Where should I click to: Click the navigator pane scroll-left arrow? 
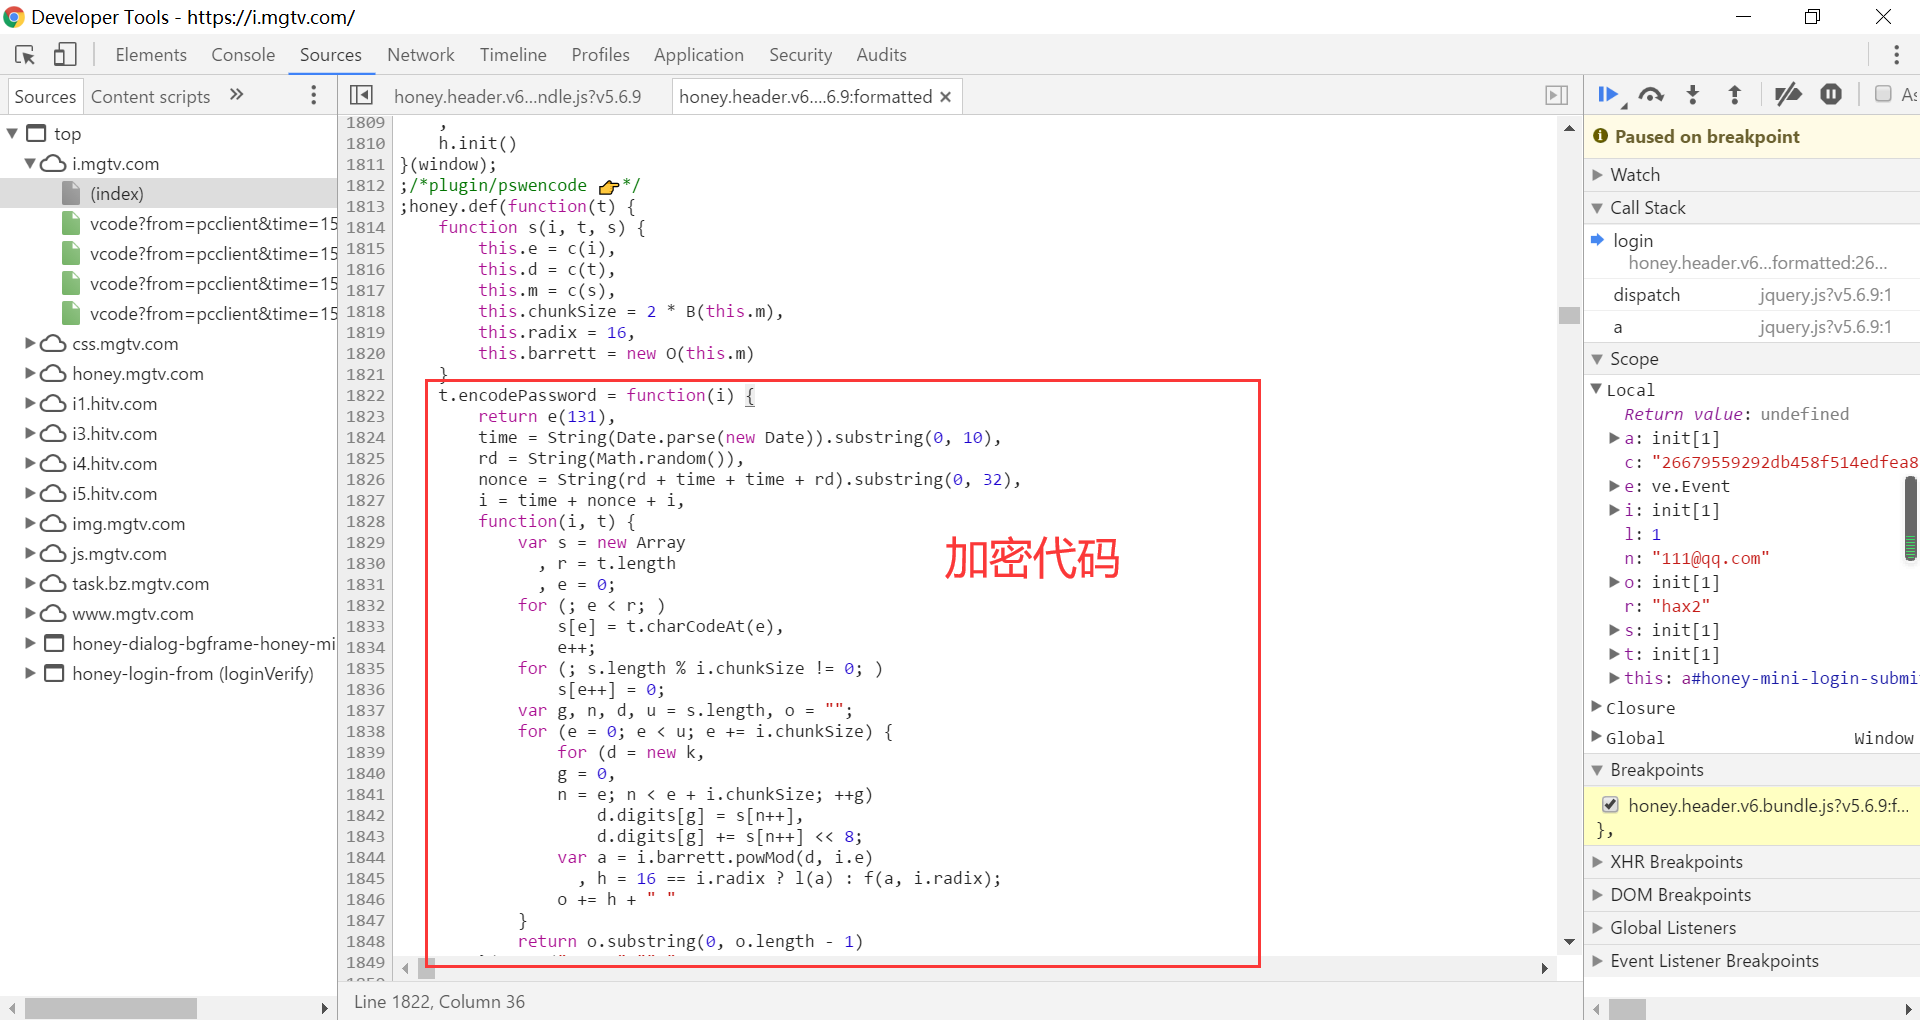12,1009
